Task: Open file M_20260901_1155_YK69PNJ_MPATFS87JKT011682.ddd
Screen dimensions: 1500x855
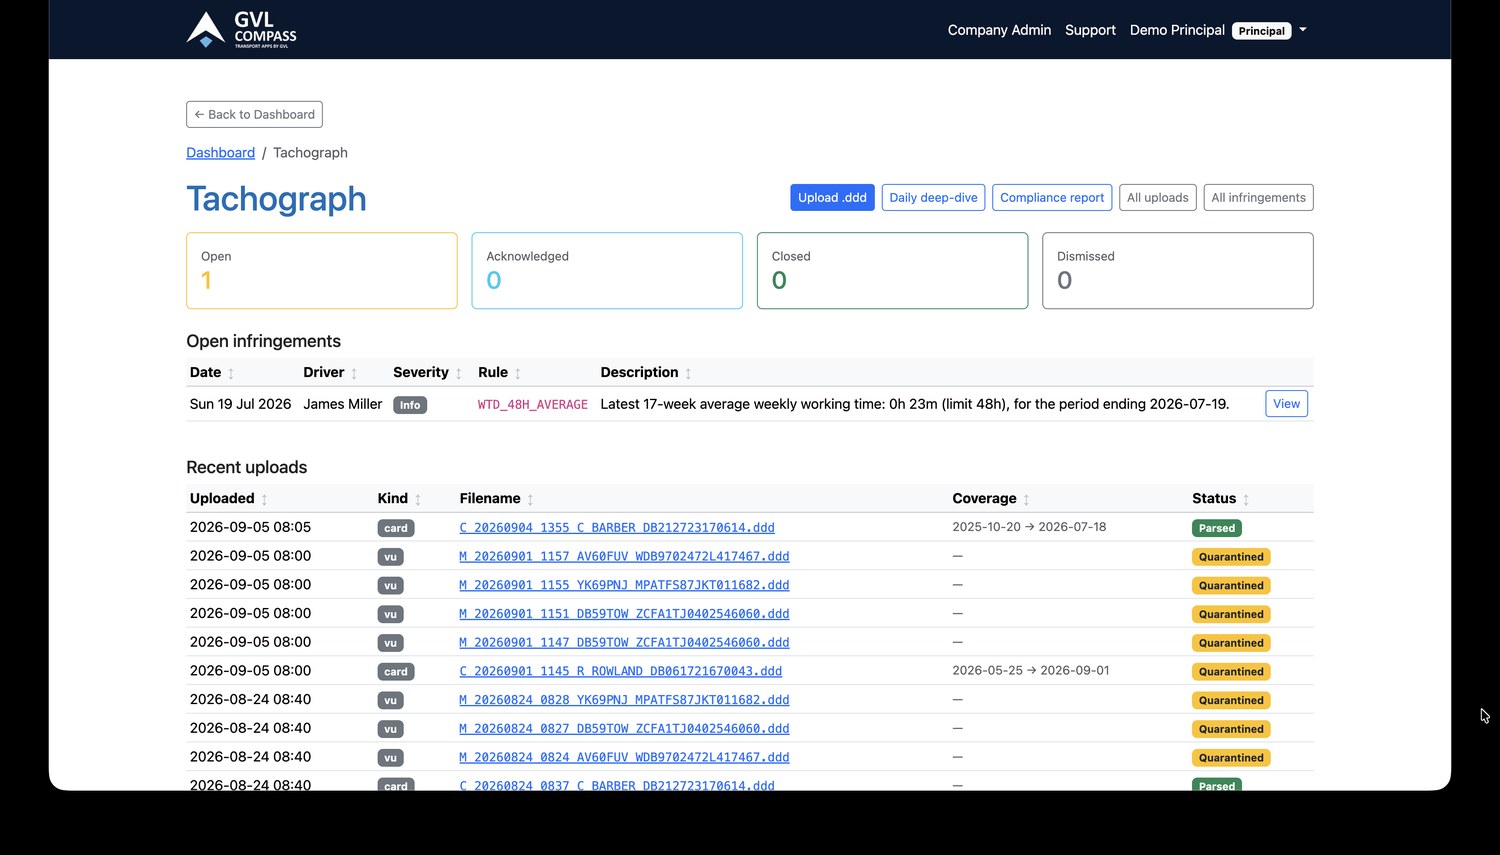Action: tap(624, 585)
